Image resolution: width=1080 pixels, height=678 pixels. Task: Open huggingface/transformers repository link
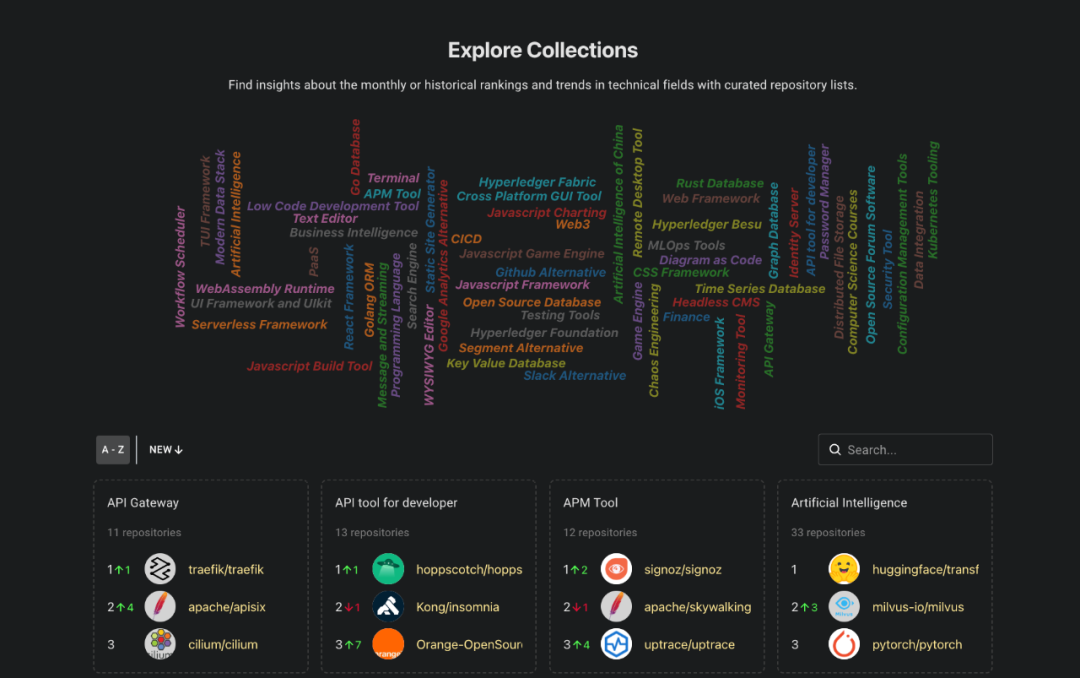pyautogui.click(x=925, y=570)
